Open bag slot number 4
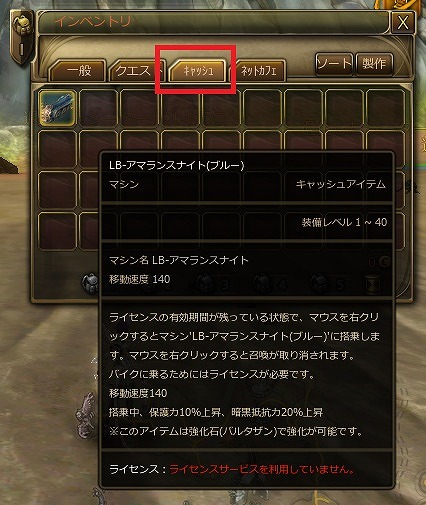426x505 pixels. 269,284
